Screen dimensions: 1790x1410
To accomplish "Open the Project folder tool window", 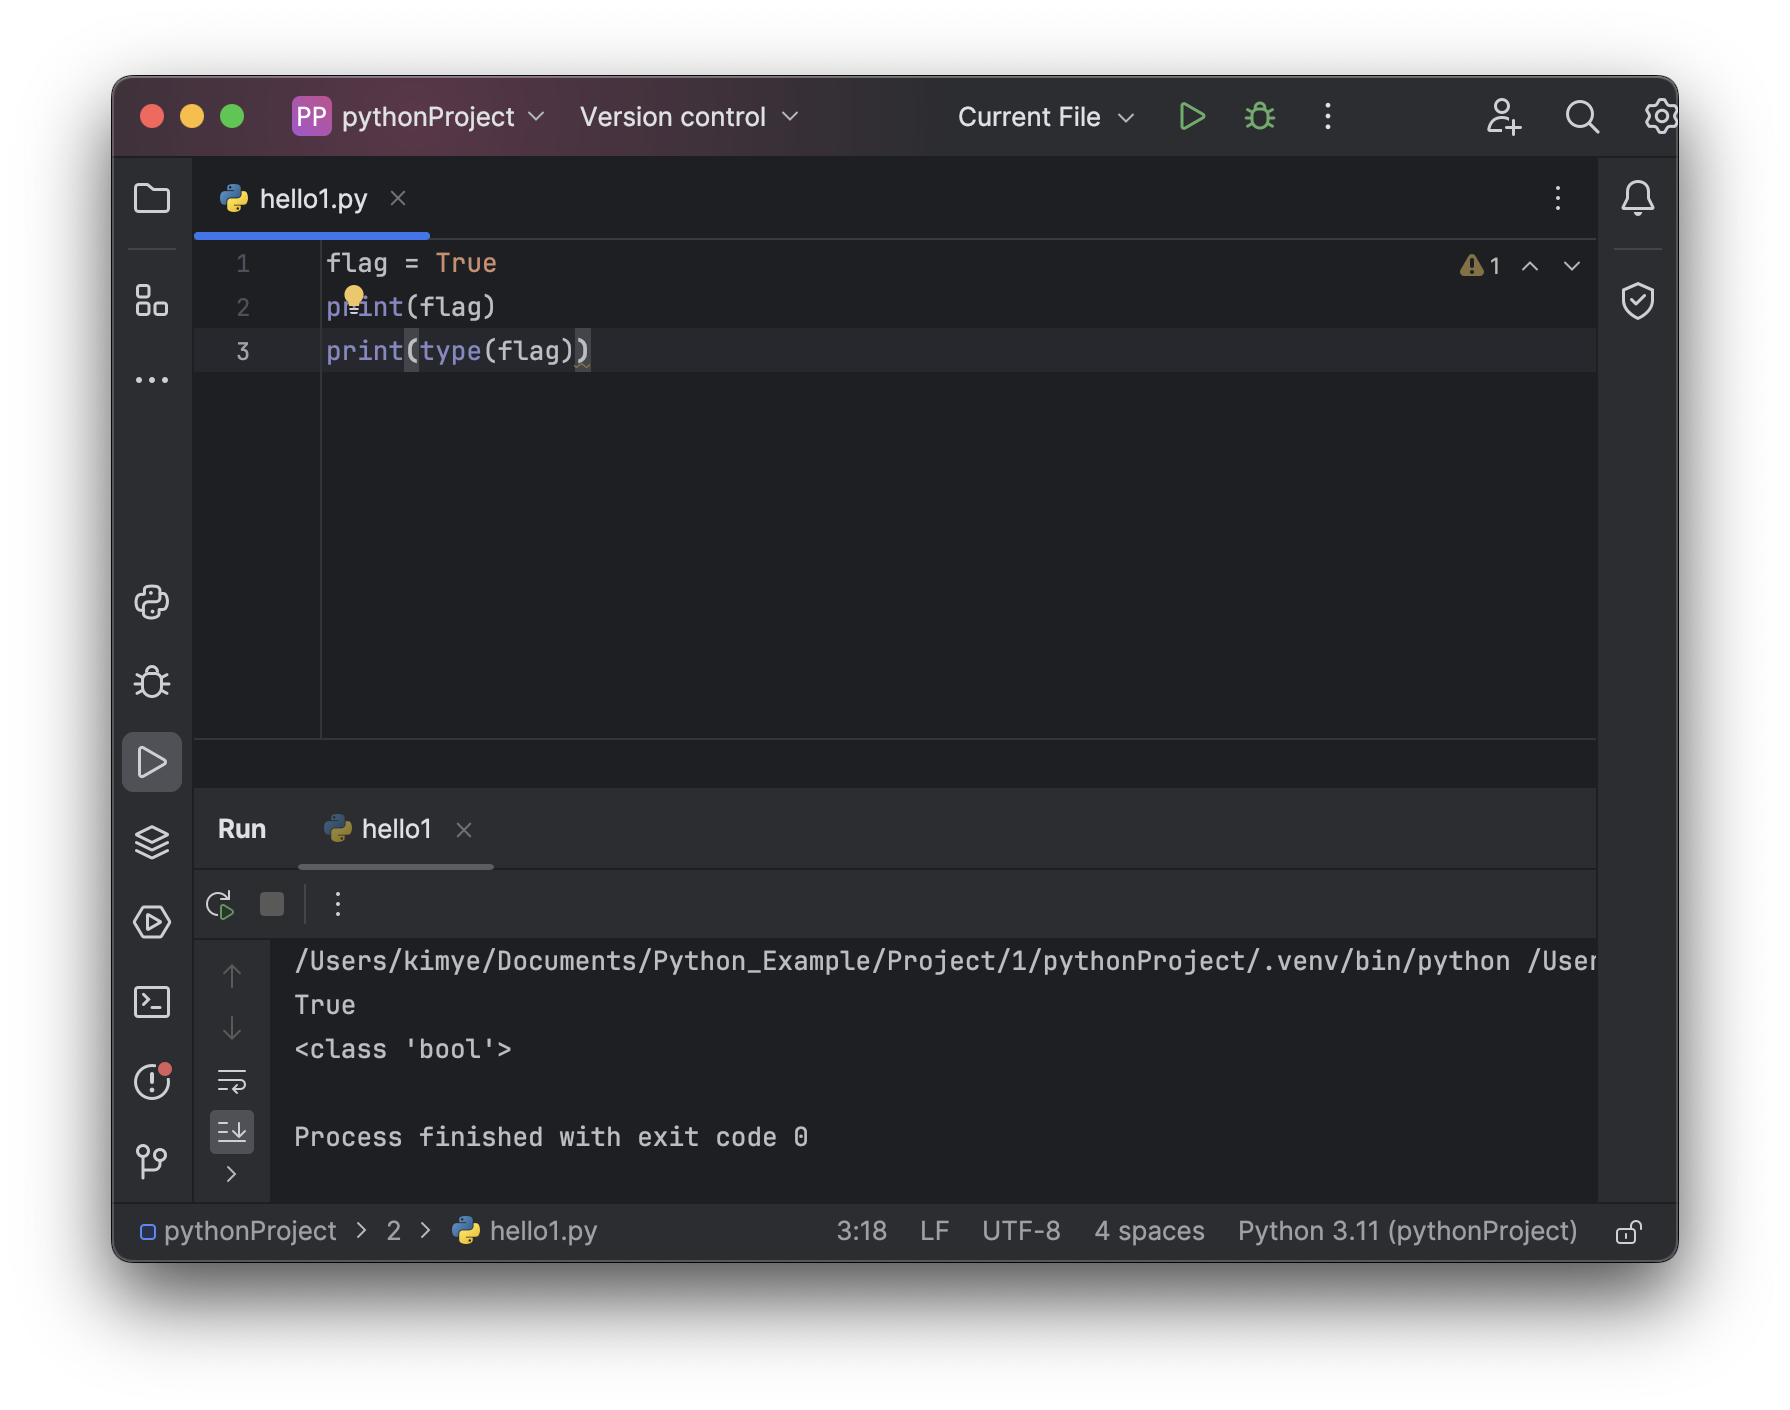I will pos(152,198).
